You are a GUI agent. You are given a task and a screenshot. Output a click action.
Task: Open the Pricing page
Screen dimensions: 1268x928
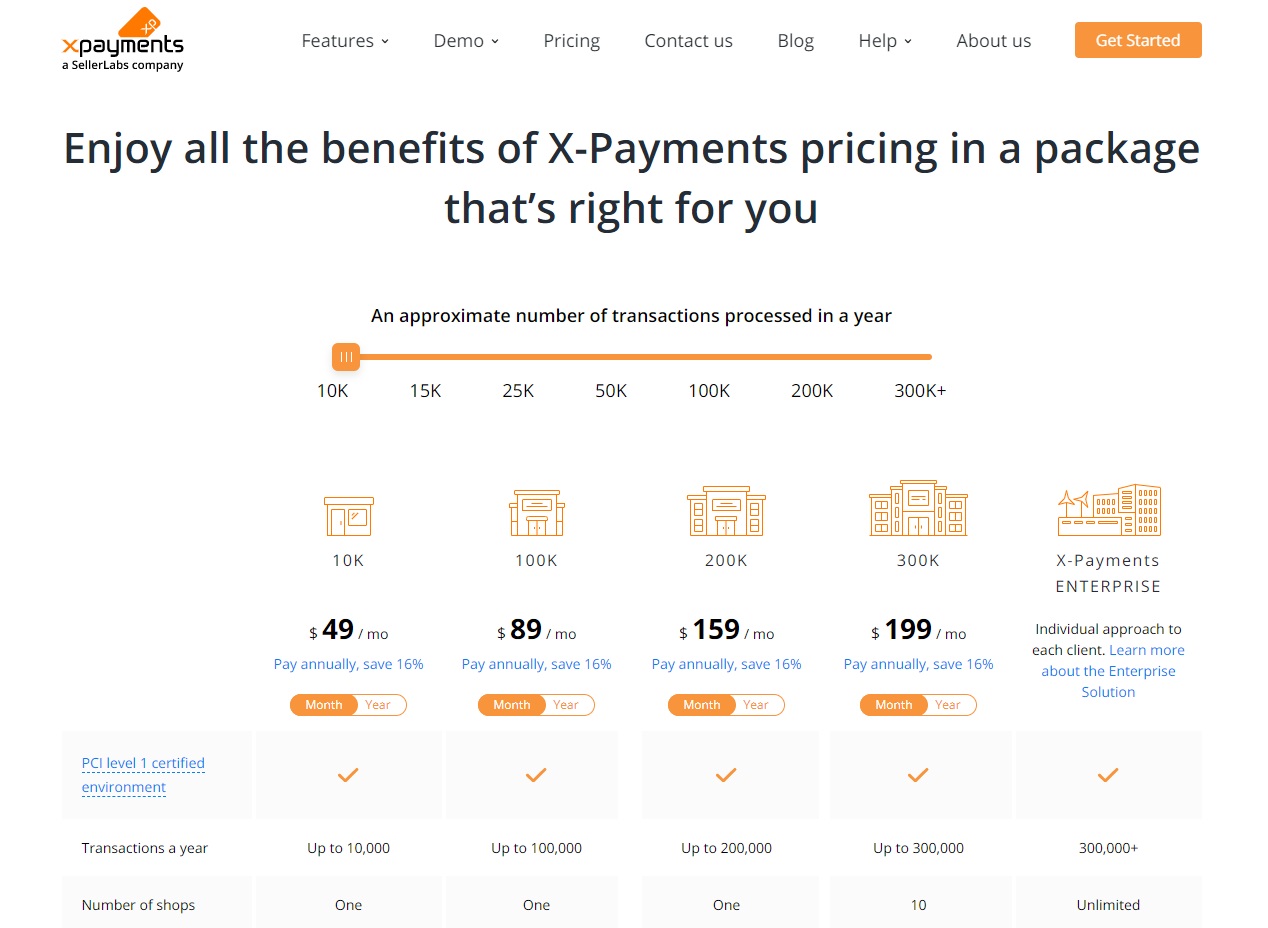pyautogui.click(x=571, y=40)
